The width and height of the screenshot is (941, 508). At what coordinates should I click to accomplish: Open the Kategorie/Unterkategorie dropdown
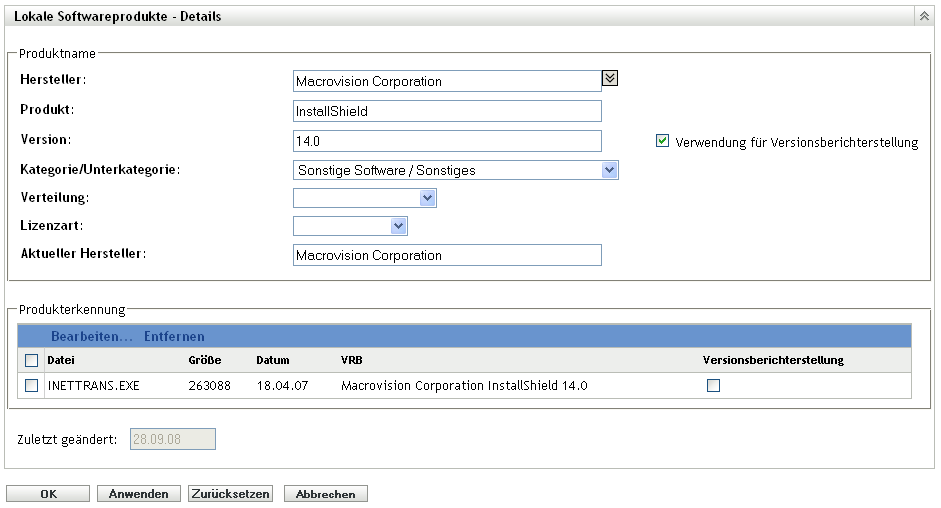click(609, 170)
